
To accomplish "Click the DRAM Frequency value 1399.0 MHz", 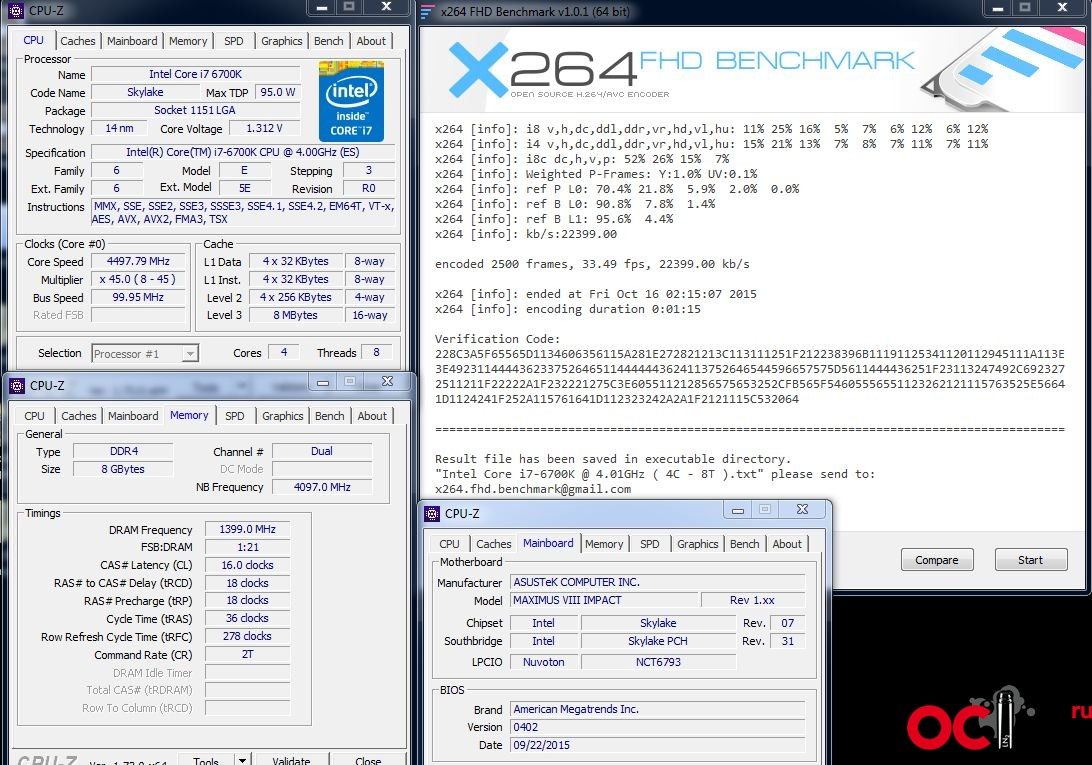I will click(x=247, y=530).
